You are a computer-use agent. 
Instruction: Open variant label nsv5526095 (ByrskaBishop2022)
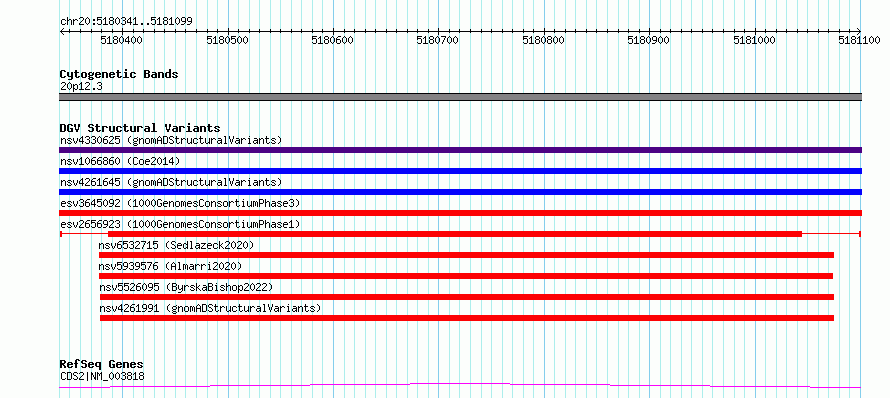(x=186, y=287)
